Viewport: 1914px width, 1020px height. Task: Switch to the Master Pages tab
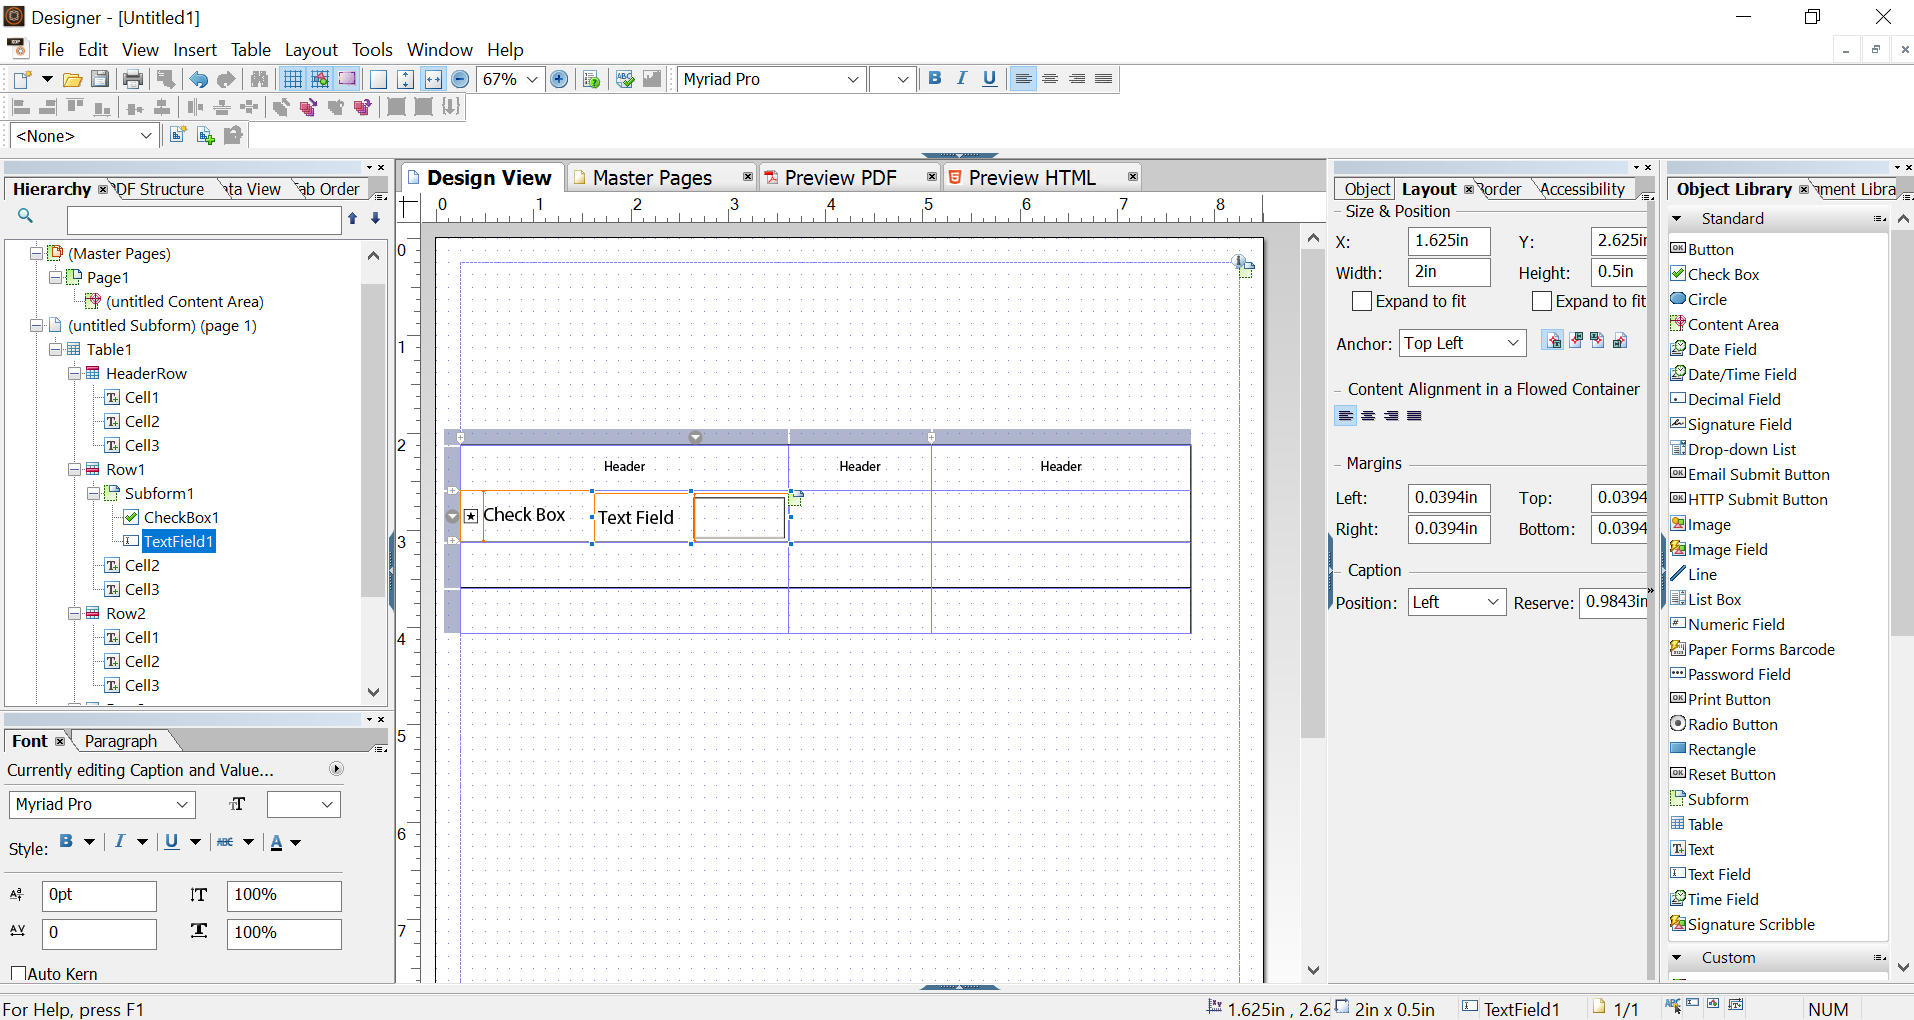(651, 177)
